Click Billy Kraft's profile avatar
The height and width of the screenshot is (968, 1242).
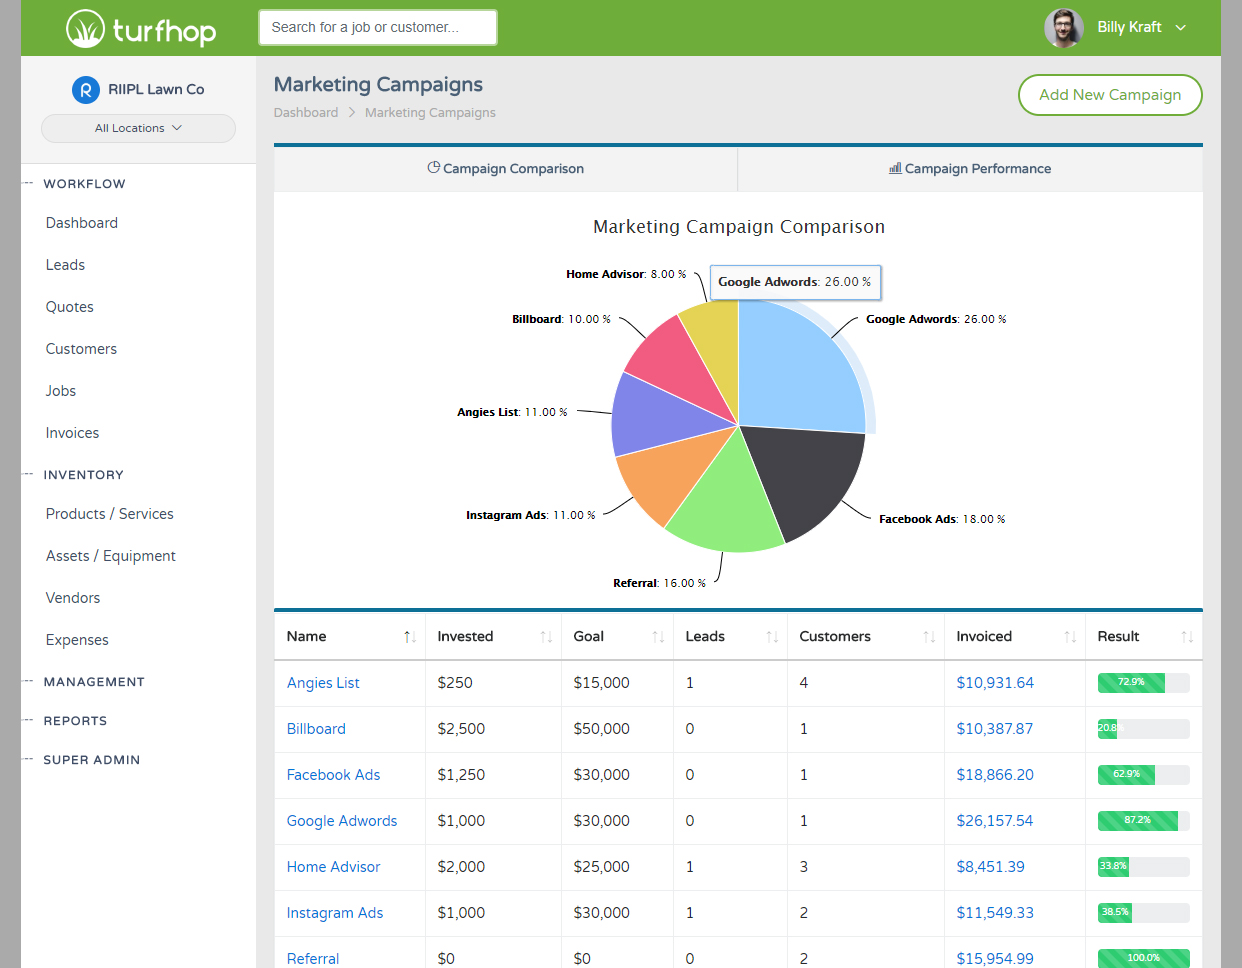1063,28
